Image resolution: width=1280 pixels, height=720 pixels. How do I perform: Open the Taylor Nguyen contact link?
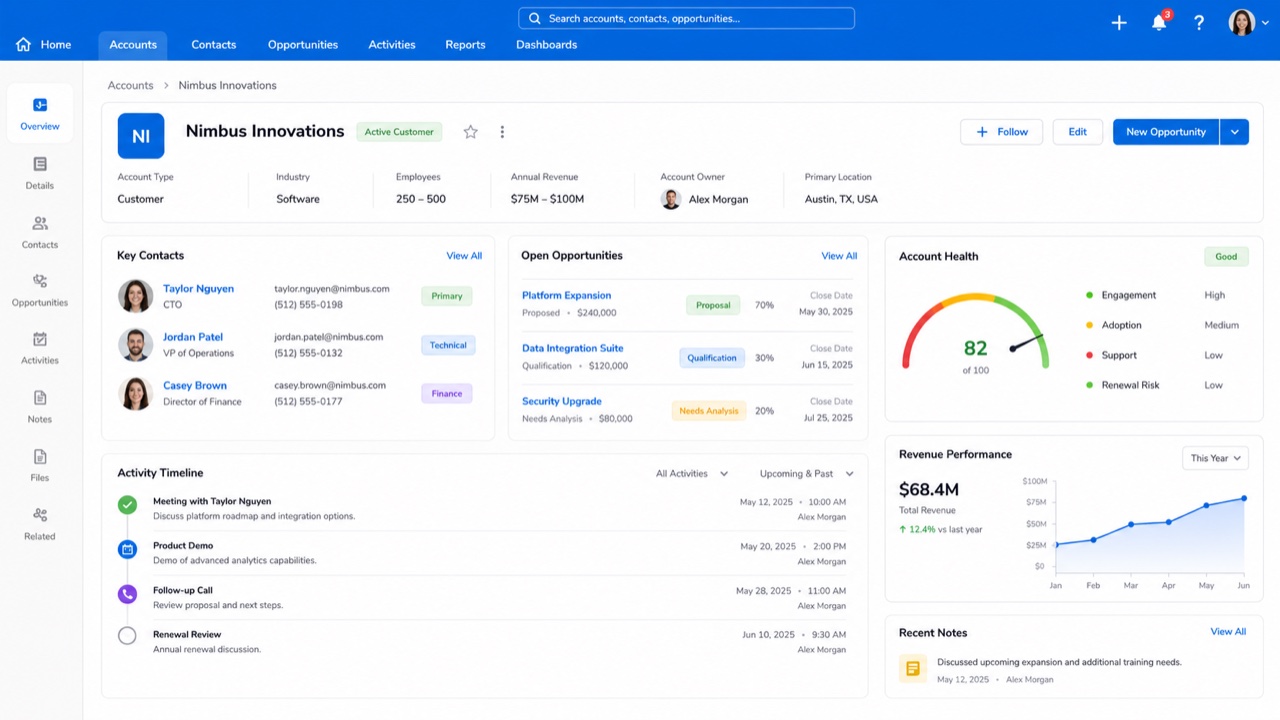198,289
